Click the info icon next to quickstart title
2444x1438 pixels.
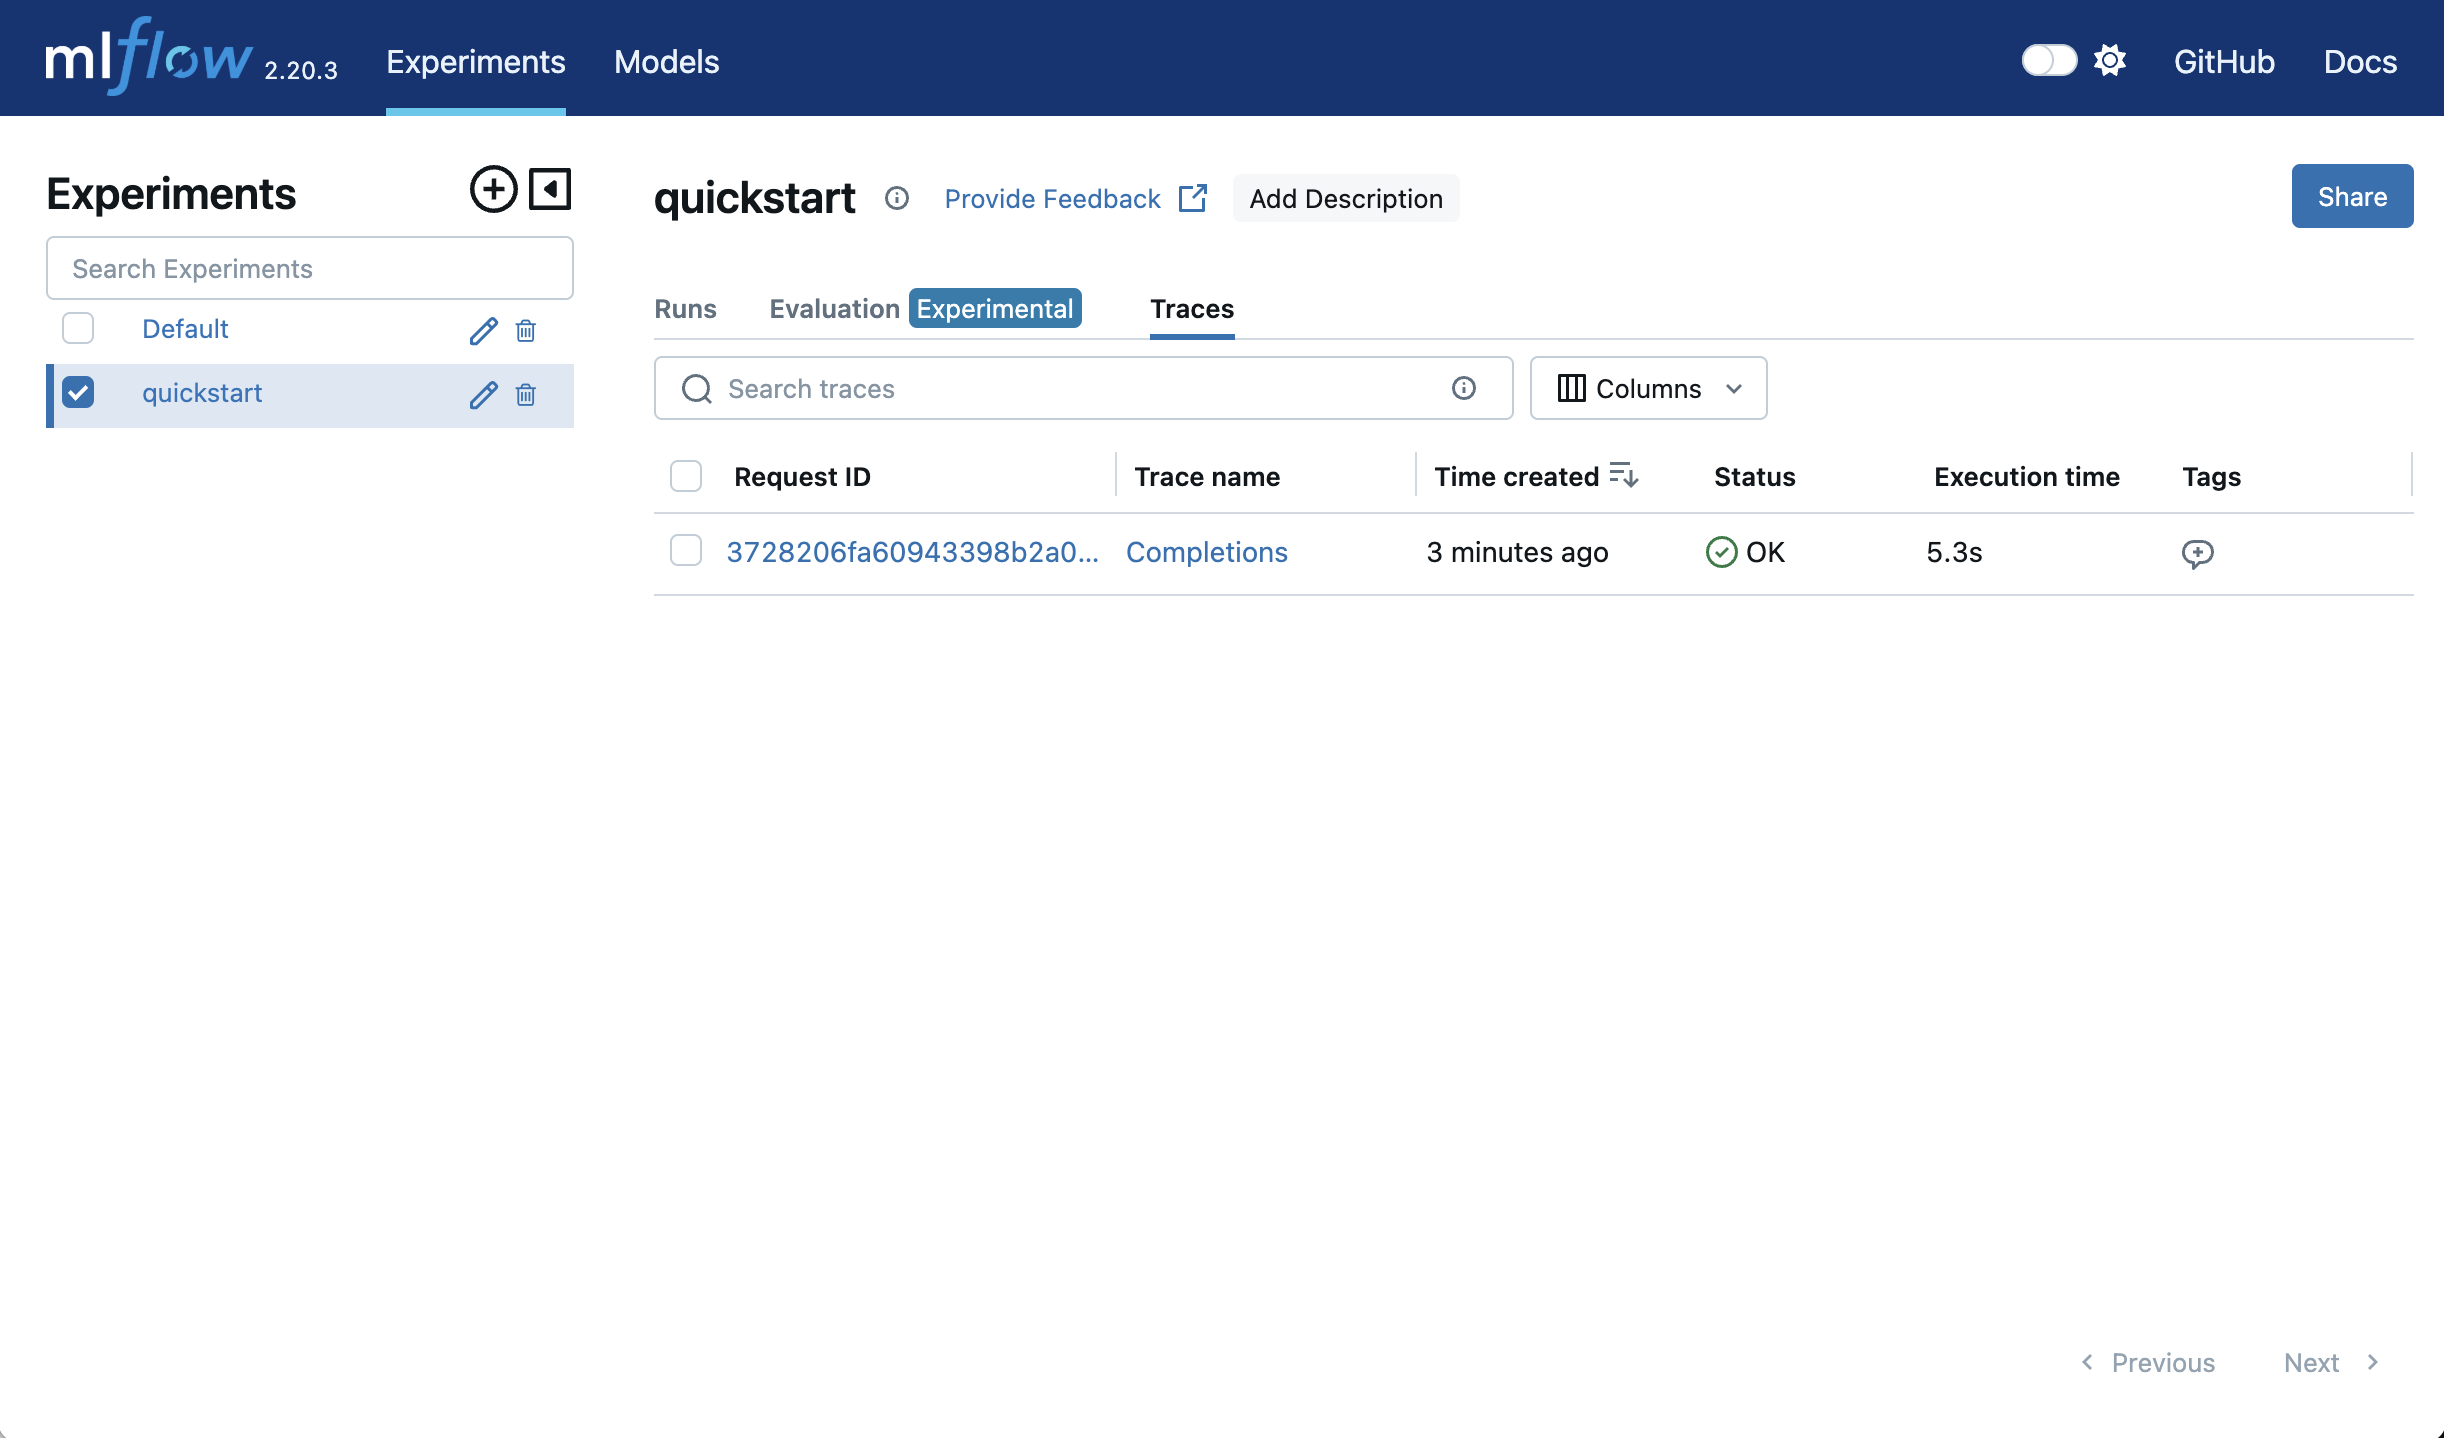[x=897, y=198]
